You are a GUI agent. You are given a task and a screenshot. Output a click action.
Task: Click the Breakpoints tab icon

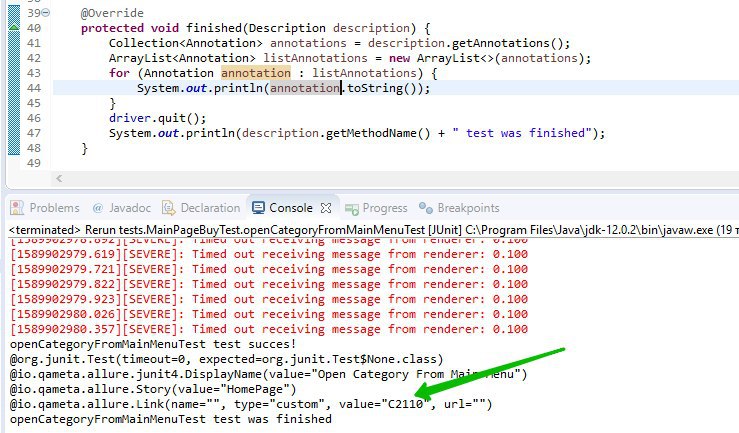[x=426, y=208]
